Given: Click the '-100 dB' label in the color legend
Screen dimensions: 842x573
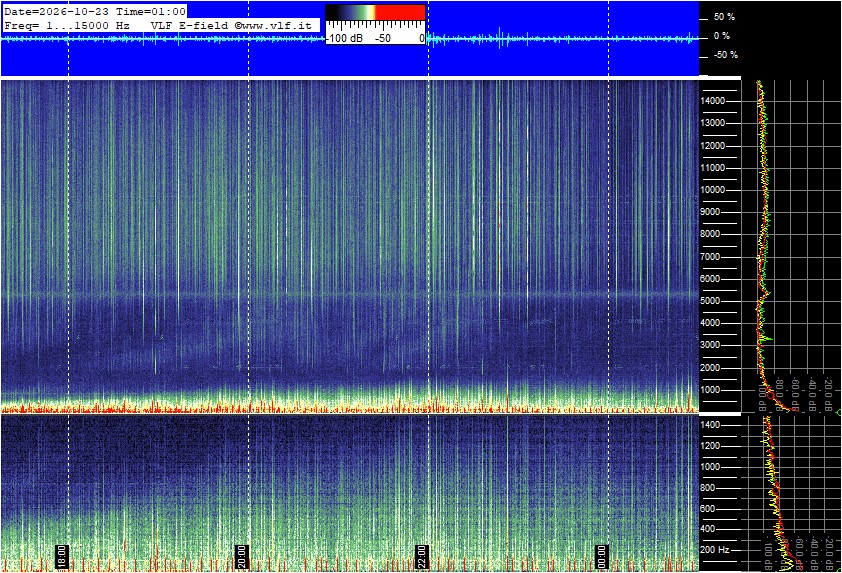Looking at the screenshot, I should point(345,38).
